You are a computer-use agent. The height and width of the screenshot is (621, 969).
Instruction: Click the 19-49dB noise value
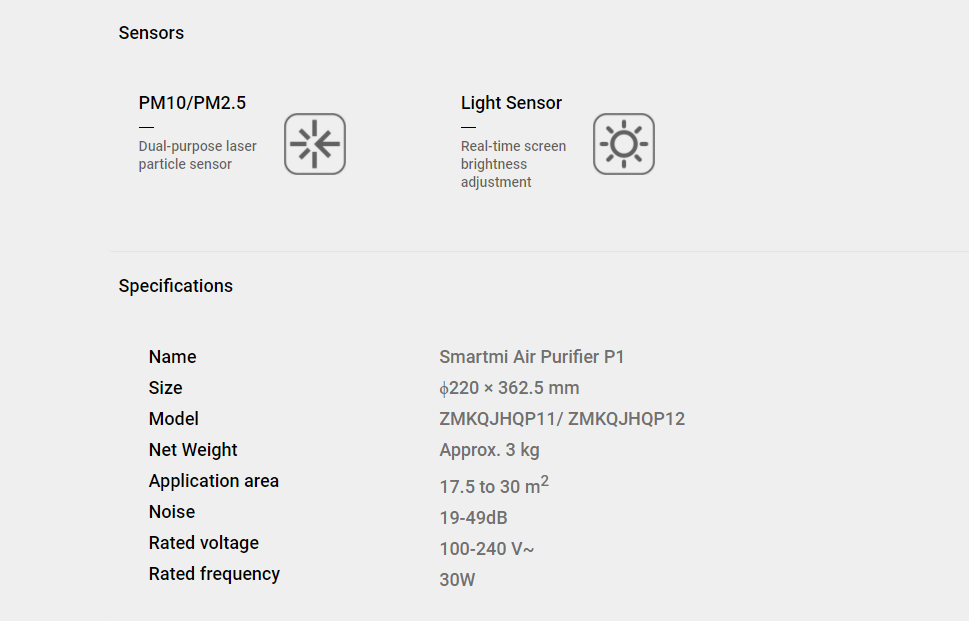[473, 518]
